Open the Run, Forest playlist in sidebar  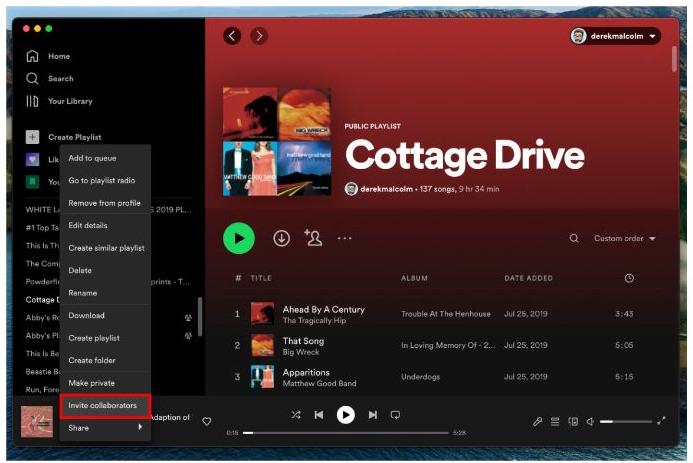pyautogui.click(x=42, y=390)
